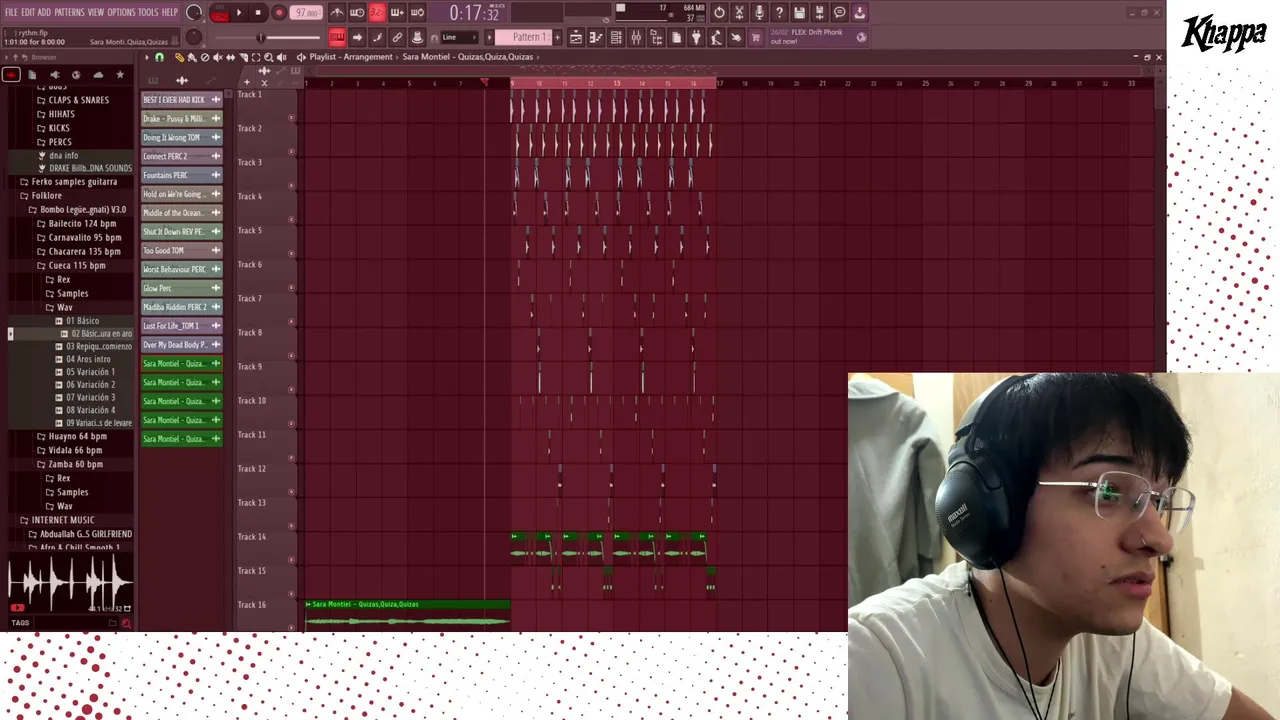Viewport: 1280px width, 720px height.
Task: Select the BEST I EVER HAD KICK clip
Action: point(182,99)
